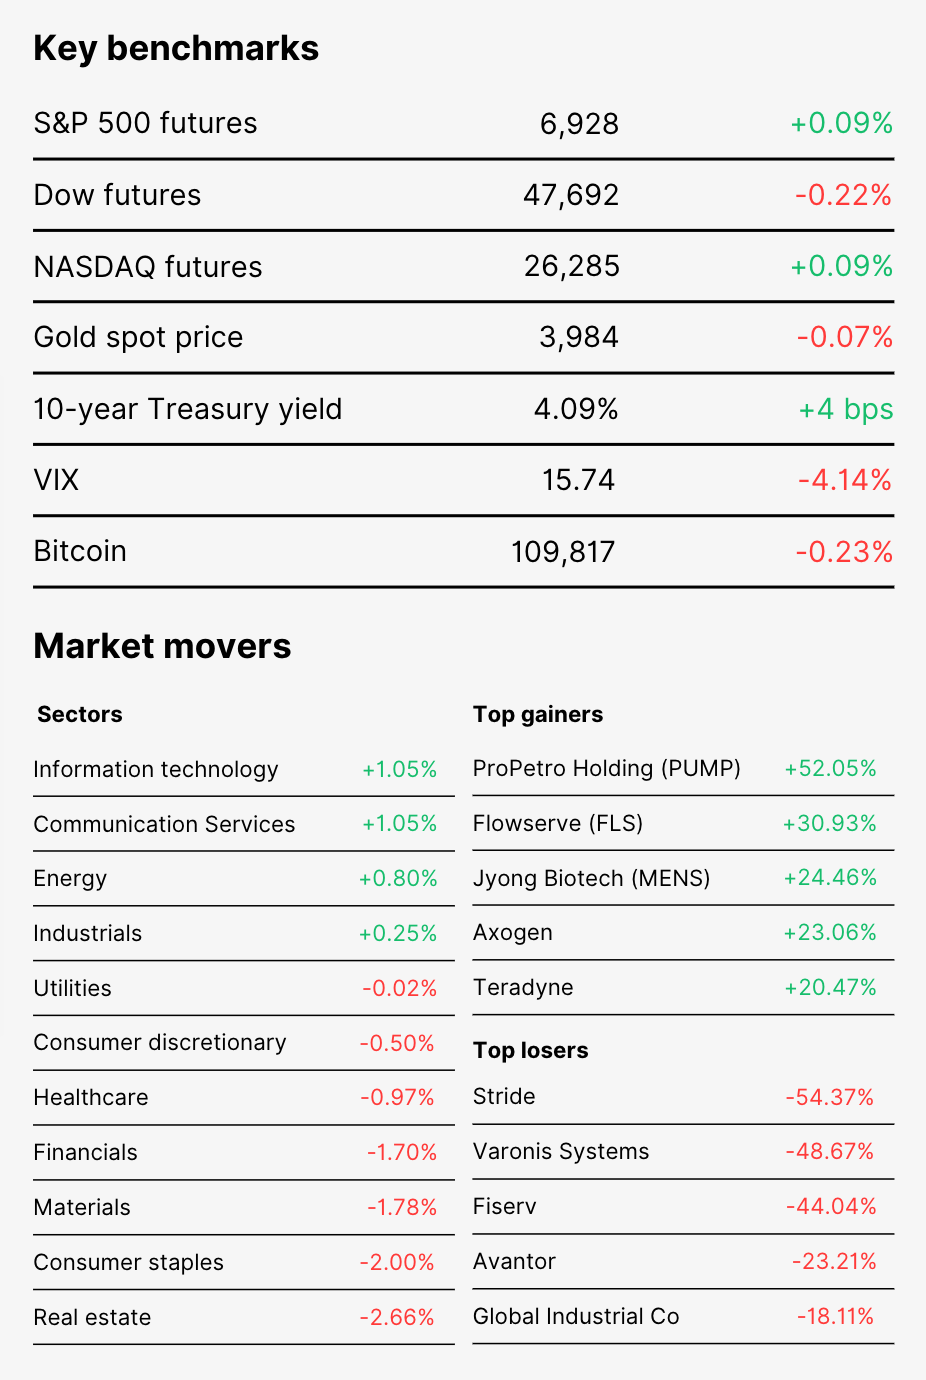Screen dimensions: 926x1380
Task: Click the Jyong Biotech (MENS) entry
Action: tap(592, 878)
